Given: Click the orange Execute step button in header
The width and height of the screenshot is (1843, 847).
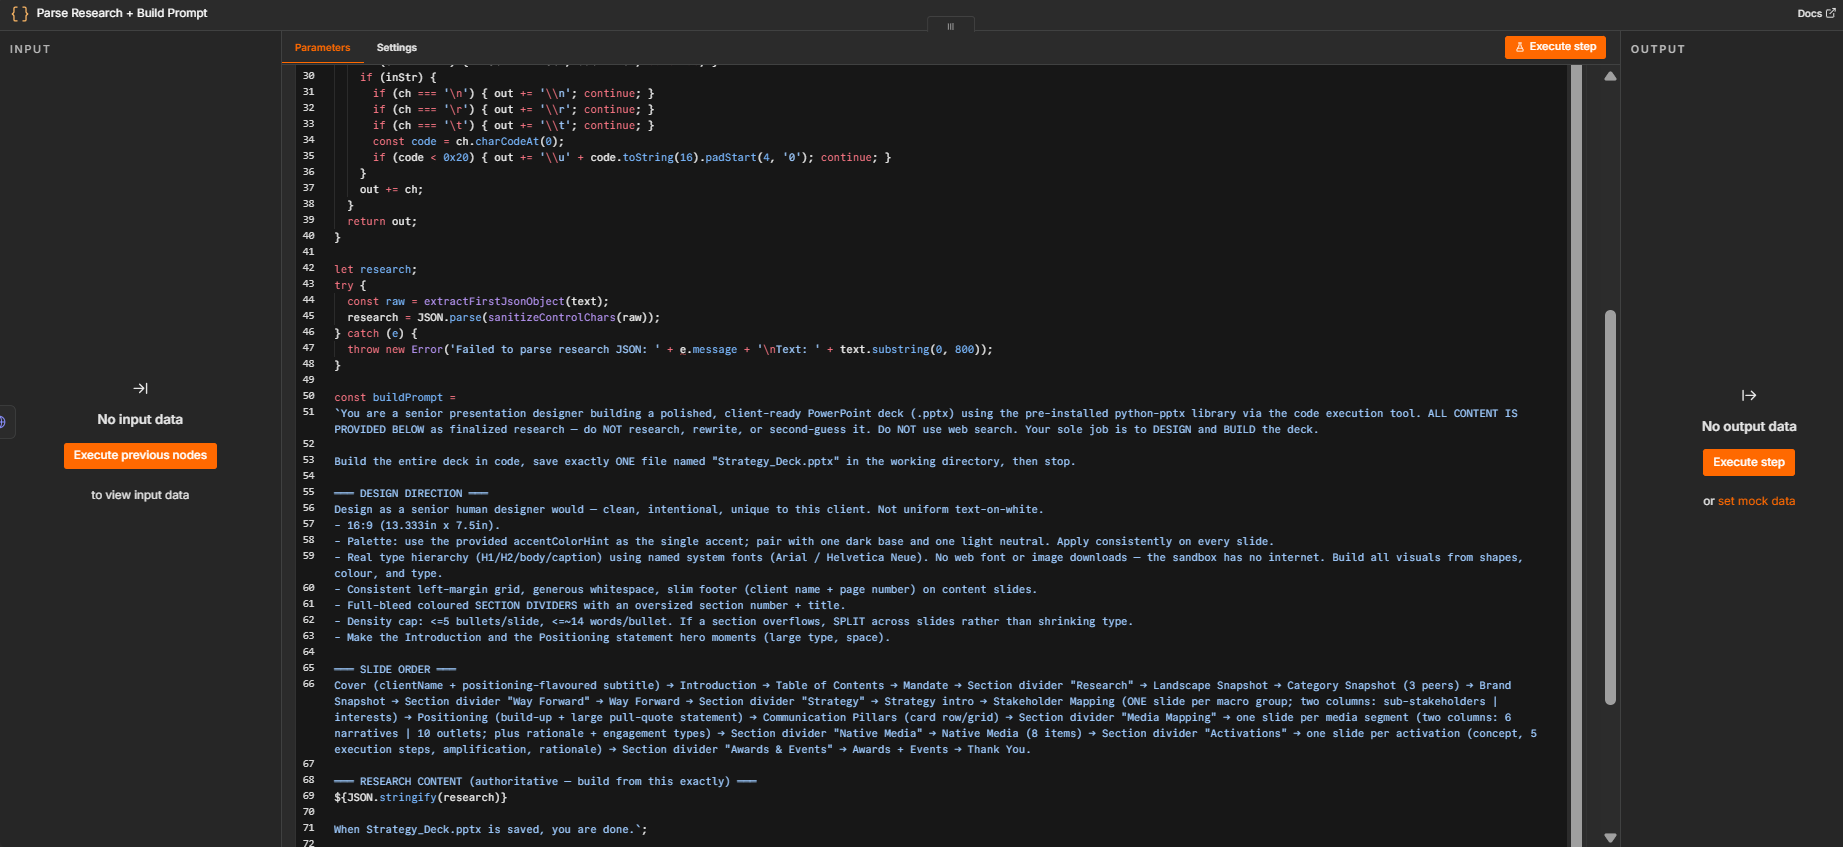Looking at the screenshot, I should point(1555,47).
